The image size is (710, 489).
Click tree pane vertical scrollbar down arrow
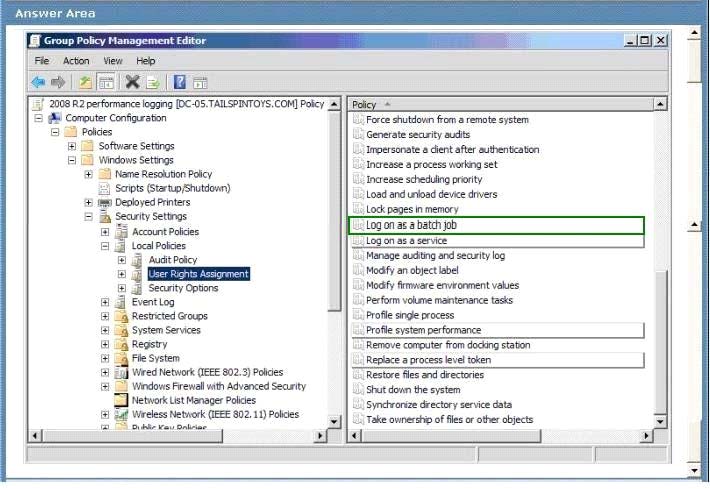click(334, 422)
